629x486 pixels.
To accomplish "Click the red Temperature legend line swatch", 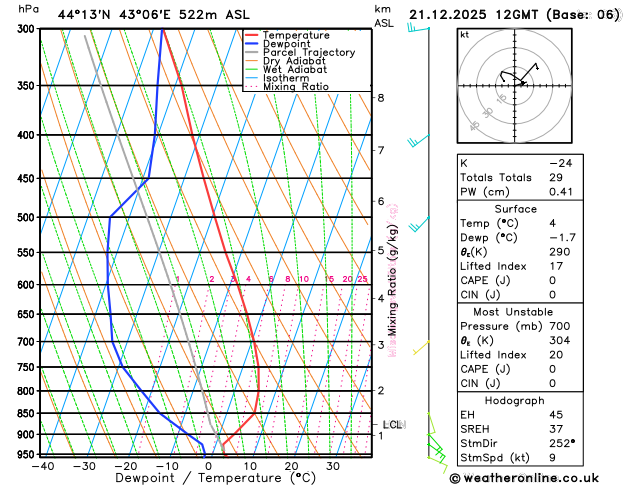I will click(252, 35).
